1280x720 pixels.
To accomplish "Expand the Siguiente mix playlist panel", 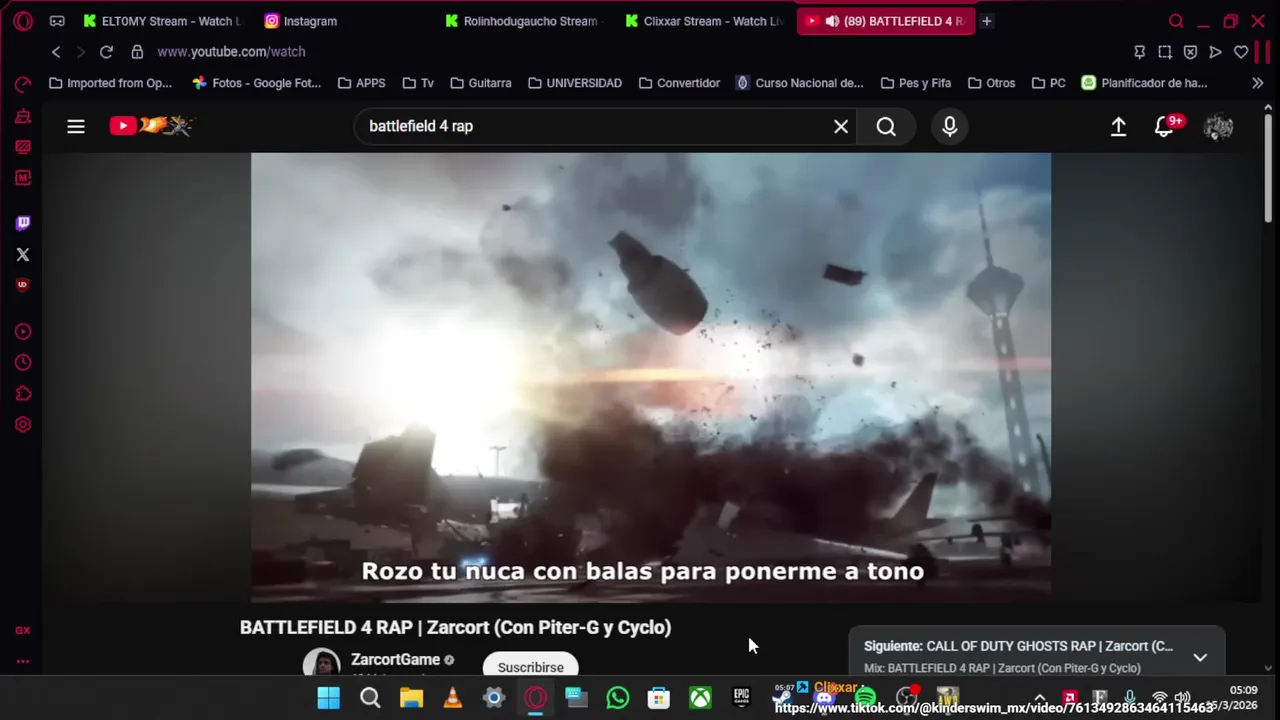I will [x=1200, y=657].
